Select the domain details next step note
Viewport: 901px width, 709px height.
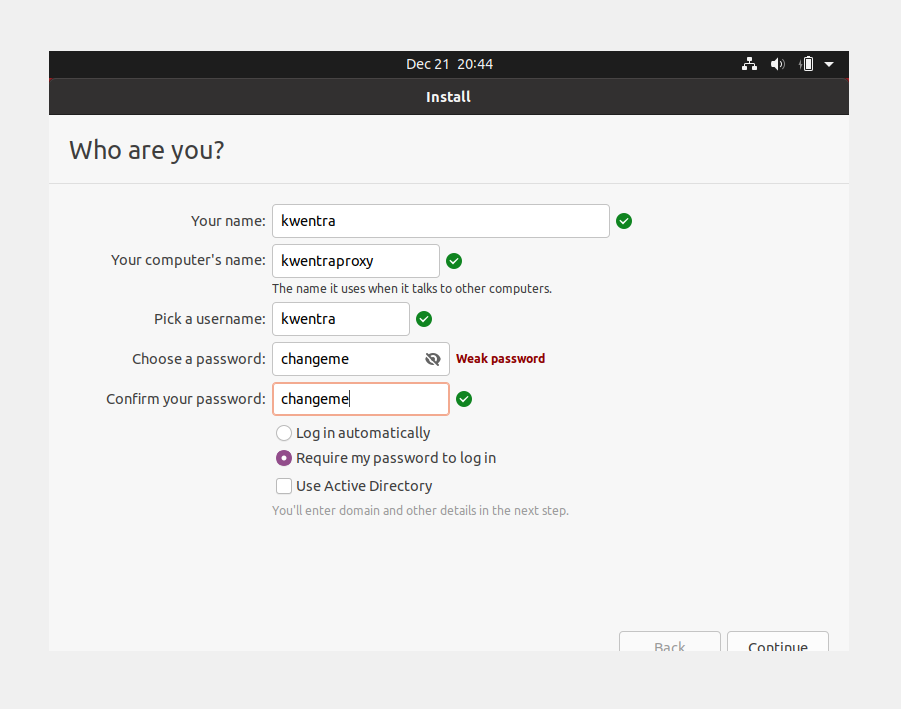[x=420, y=510]
